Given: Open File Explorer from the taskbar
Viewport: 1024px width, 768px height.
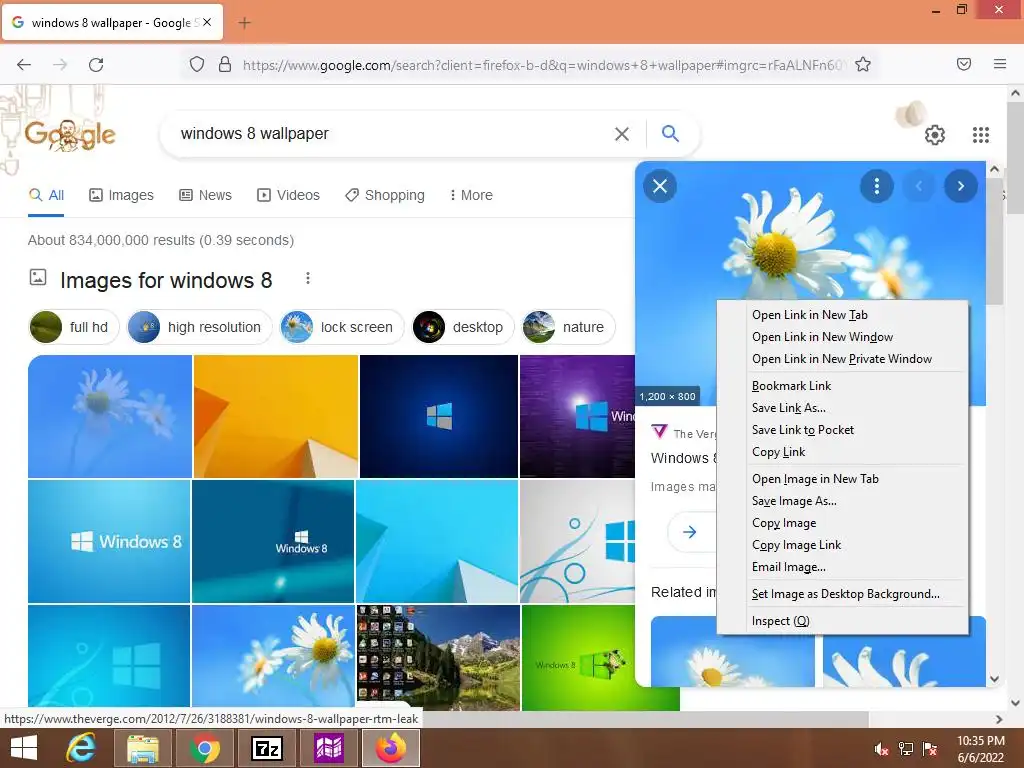Looking at the screenshot, I should [143, 748].
